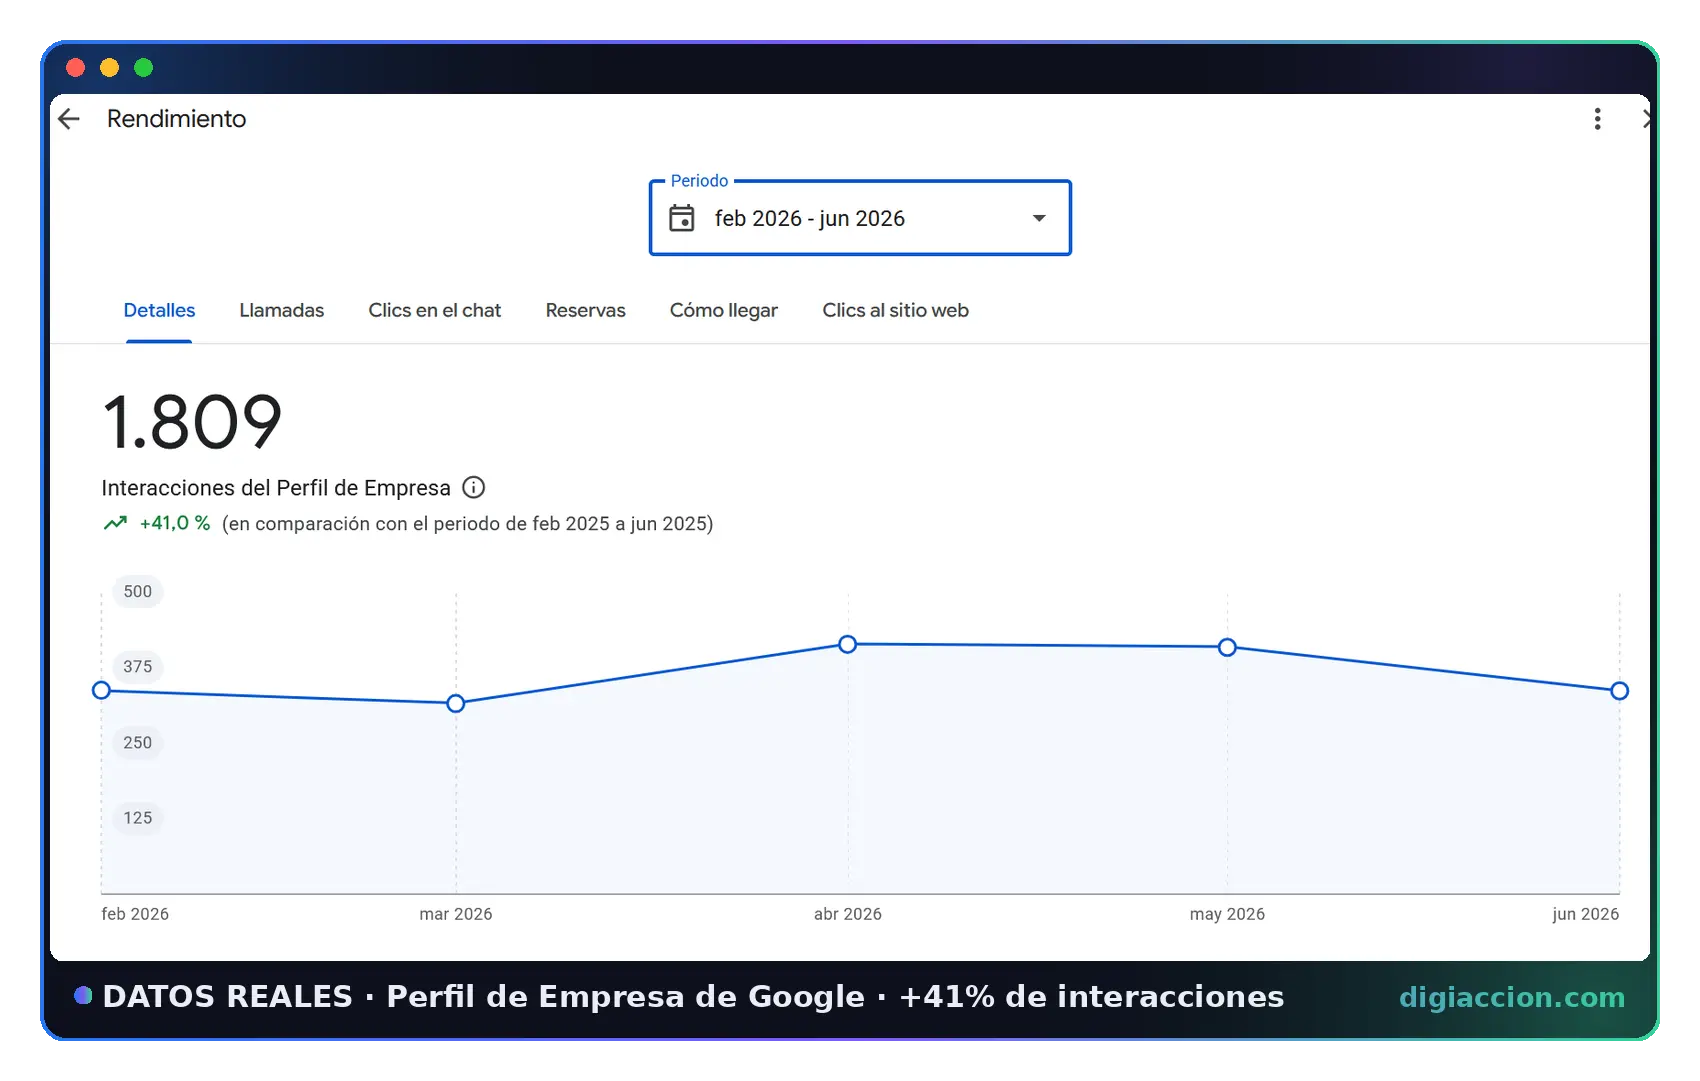Click the Rendimiento page title

(177, 118)
